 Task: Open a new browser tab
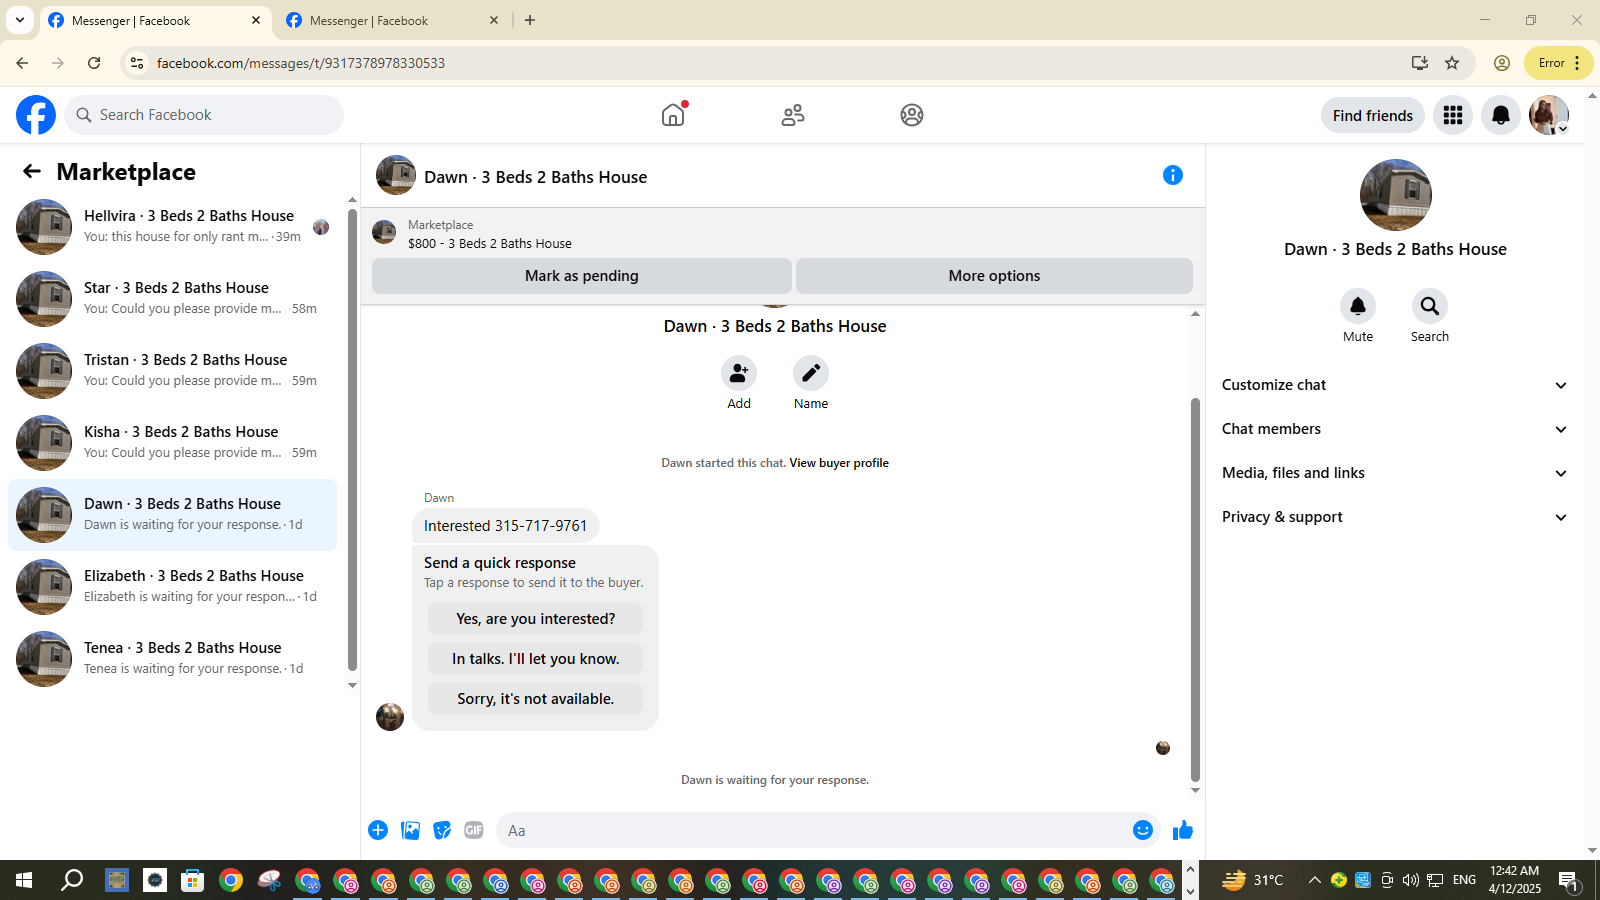(x=530, y=20)
